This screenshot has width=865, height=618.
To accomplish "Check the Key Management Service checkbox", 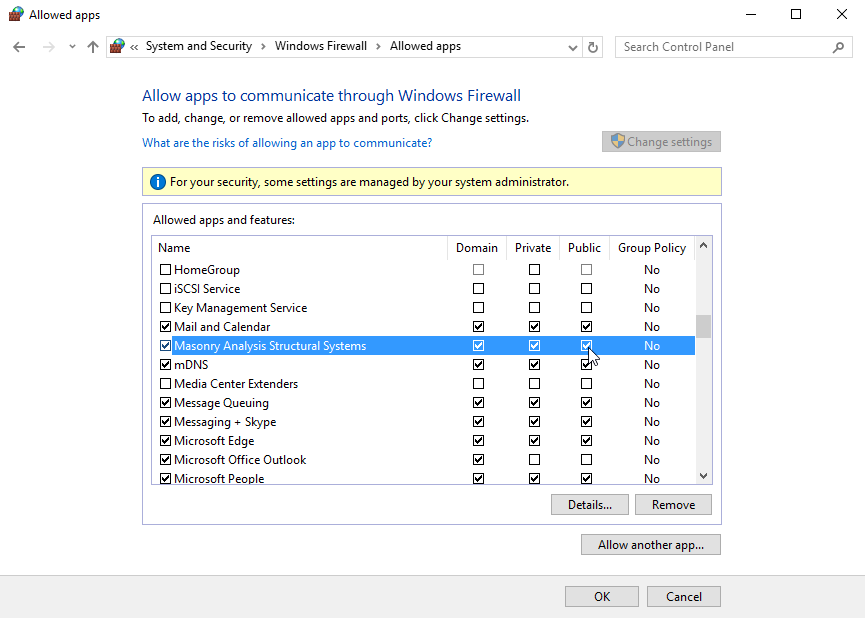I will pos(165,308).
